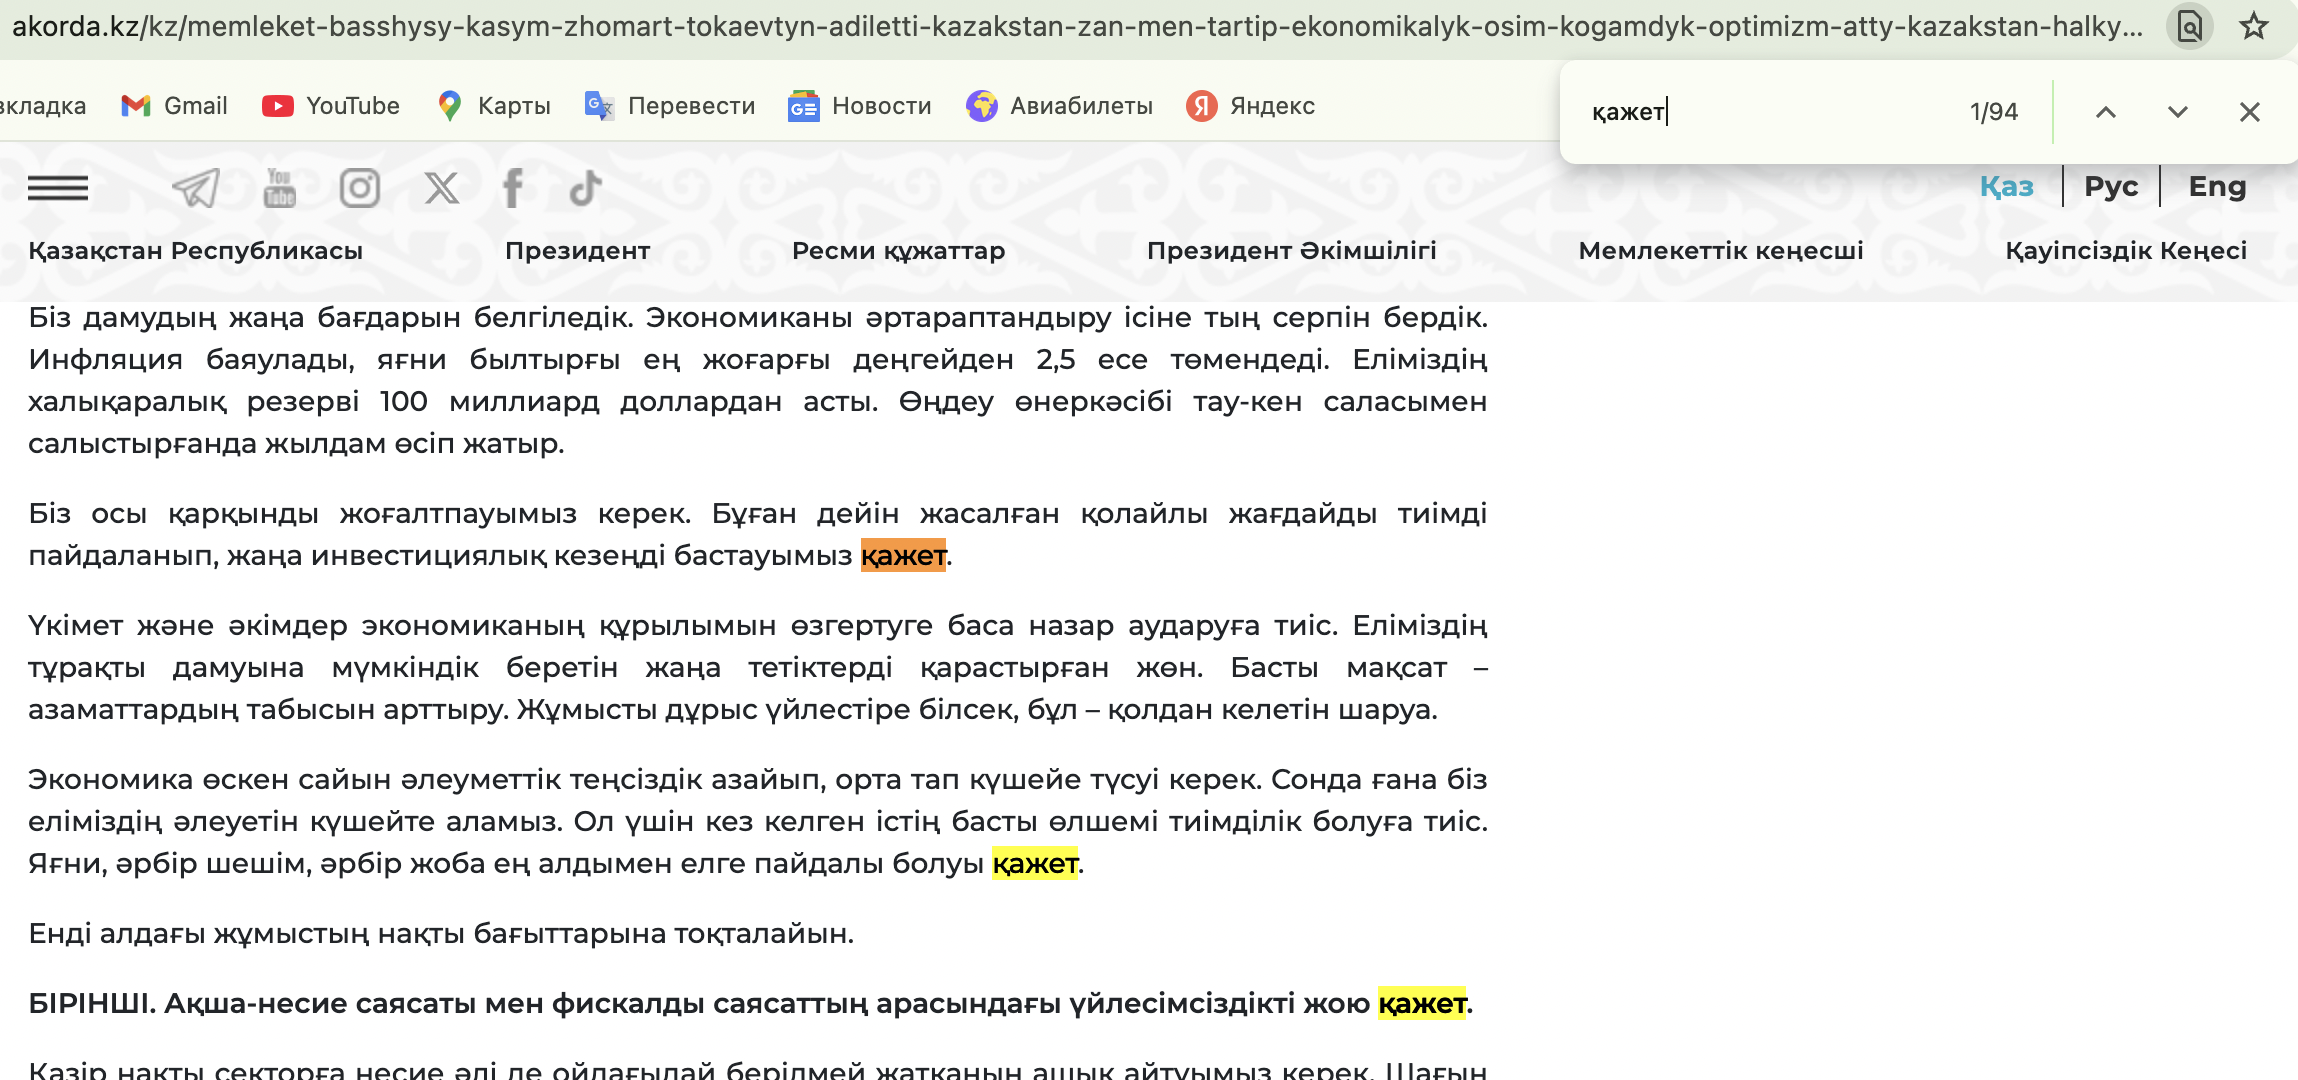The height and width of the screenshot is (1080, 2298).
Task: Open the Telegram social icon
Action: point(196,188)
